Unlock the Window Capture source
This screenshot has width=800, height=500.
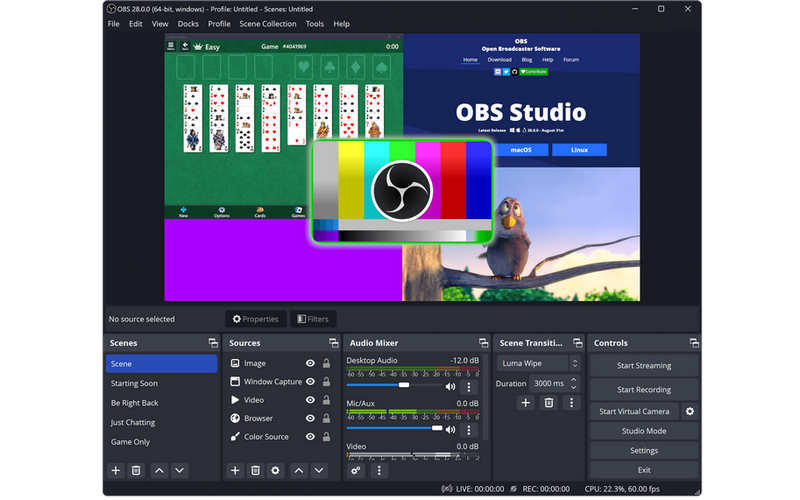click(326, 382)
